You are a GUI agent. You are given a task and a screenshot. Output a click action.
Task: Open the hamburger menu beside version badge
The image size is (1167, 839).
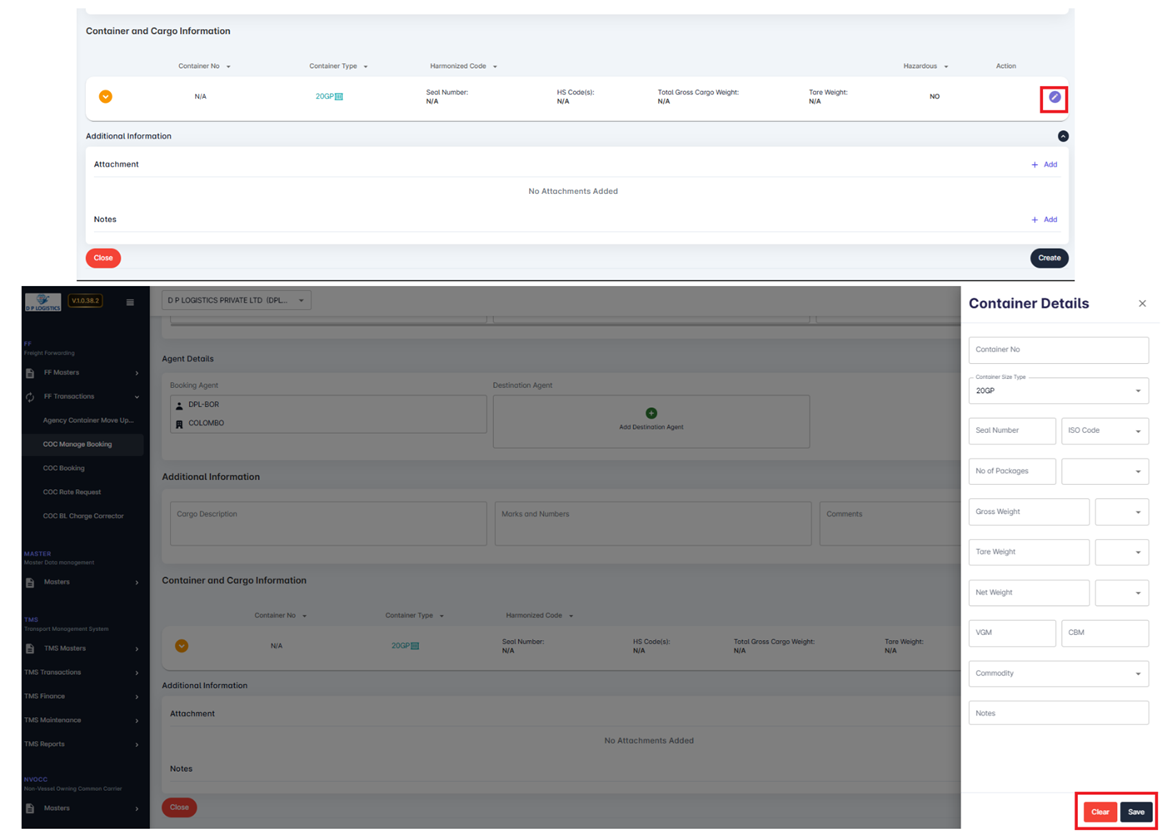pos(130,302)
